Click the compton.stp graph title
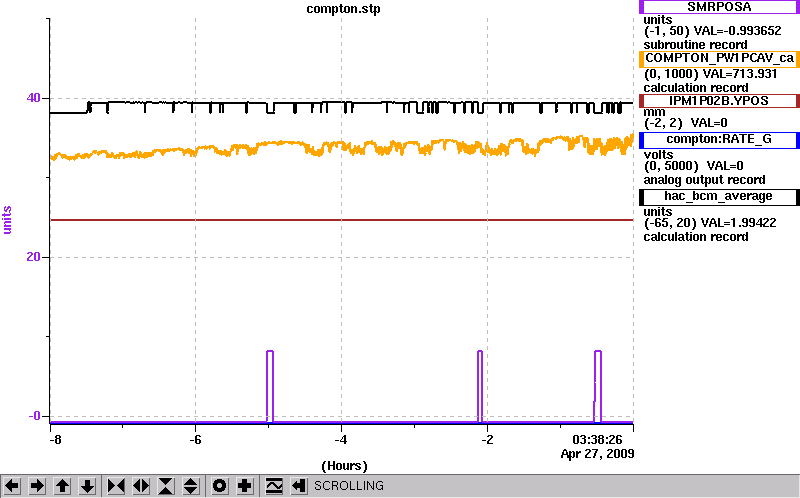Screen dimensions: 800x498 343,9
